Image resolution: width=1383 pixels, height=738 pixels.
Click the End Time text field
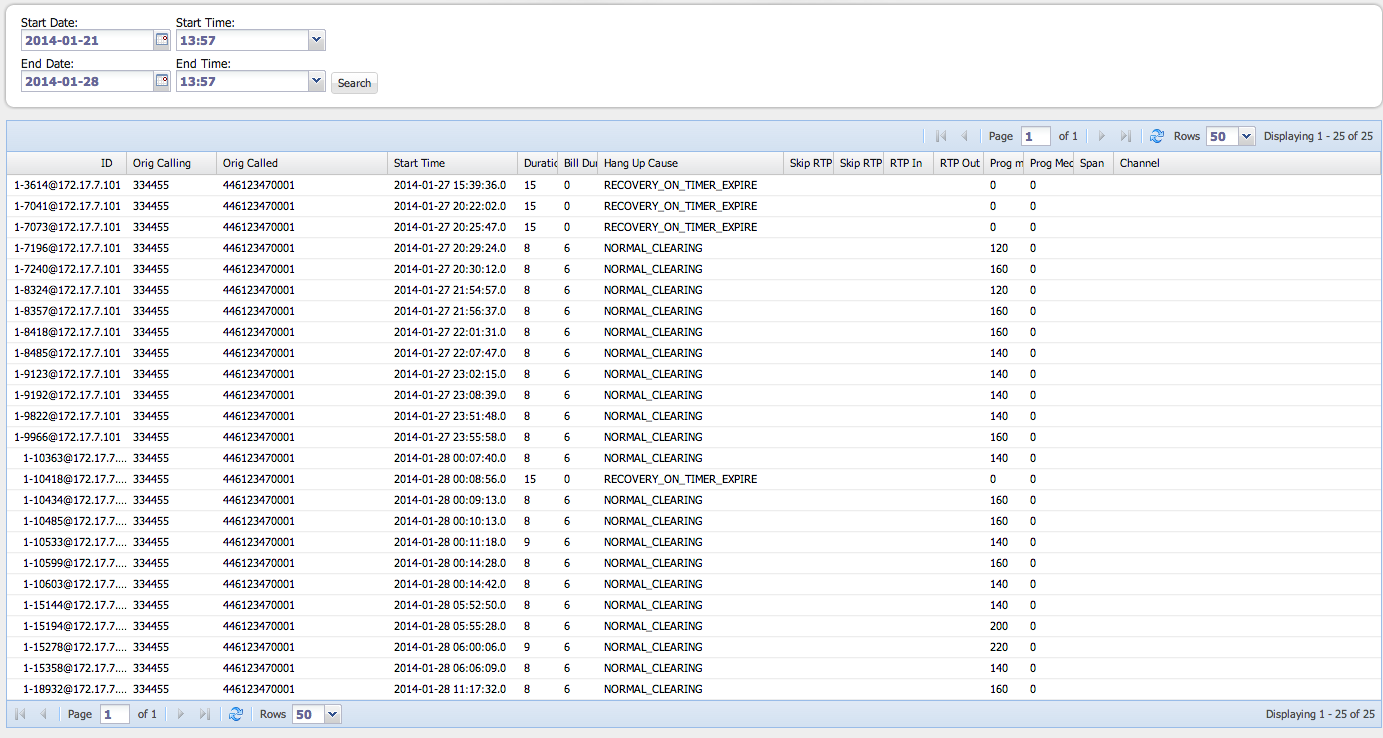242,82
